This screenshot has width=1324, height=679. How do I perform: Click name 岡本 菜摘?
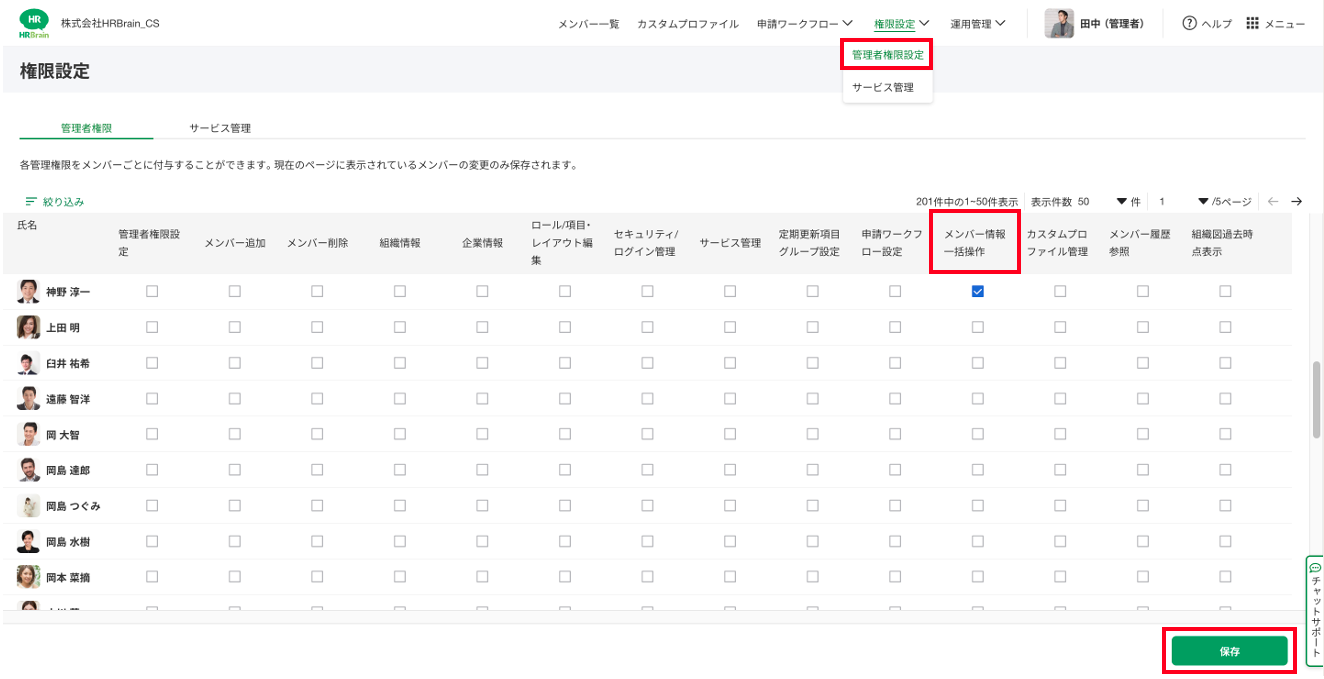68,578
